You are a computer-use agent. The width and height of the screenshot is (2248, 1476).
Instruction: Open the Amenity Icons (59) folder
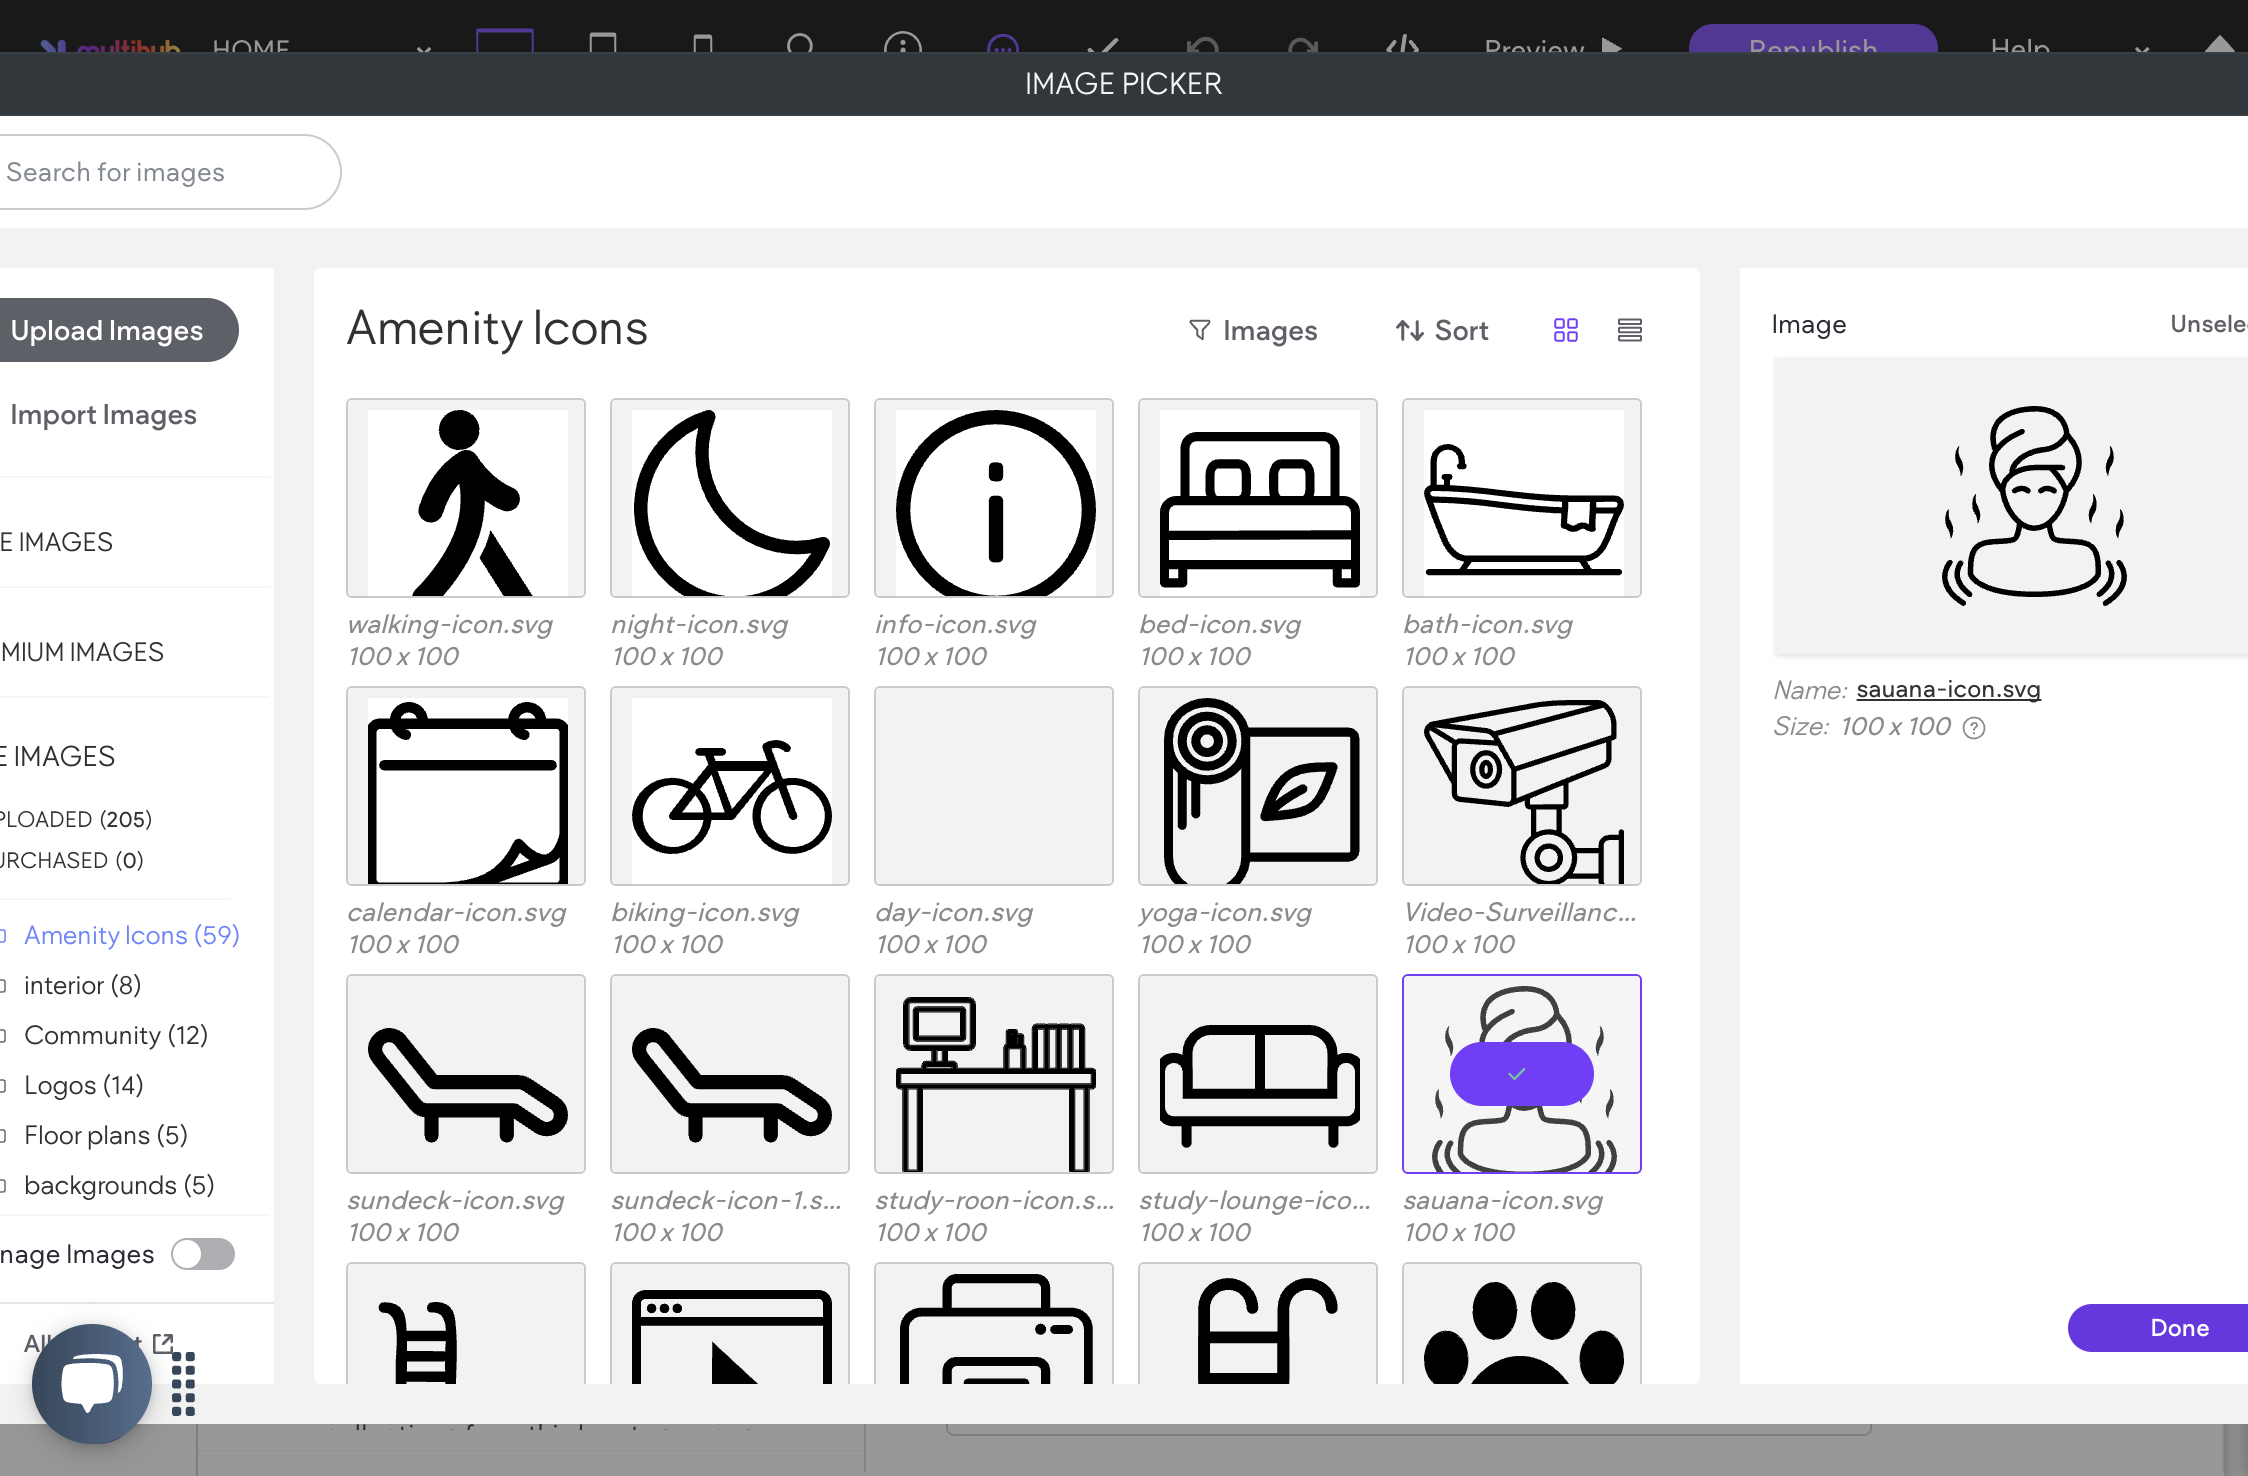[x=131, y=935]
